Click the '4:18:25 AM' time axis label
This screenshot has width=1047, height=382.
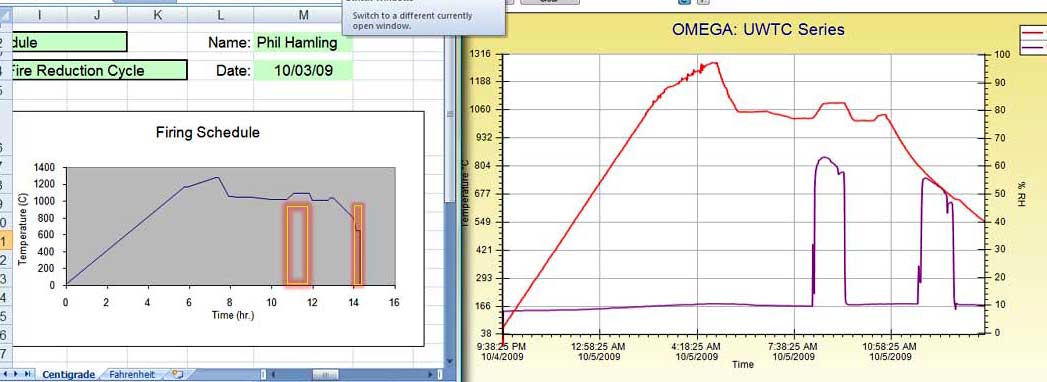pos(698,347)
